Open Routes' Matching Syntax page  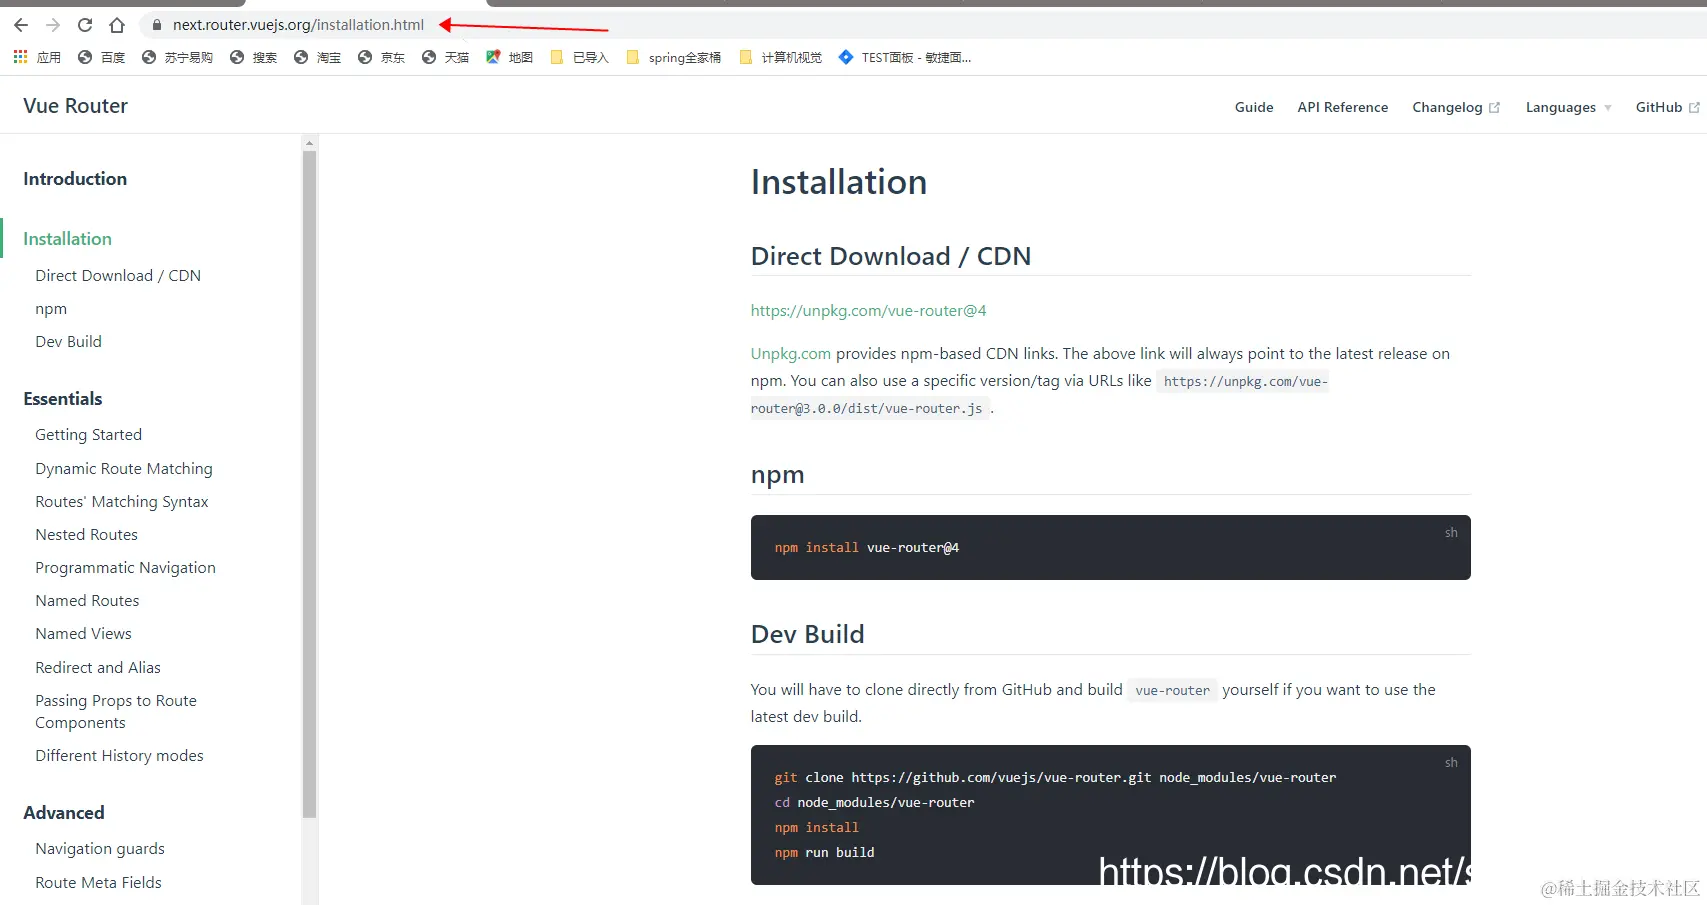[122, 502]
